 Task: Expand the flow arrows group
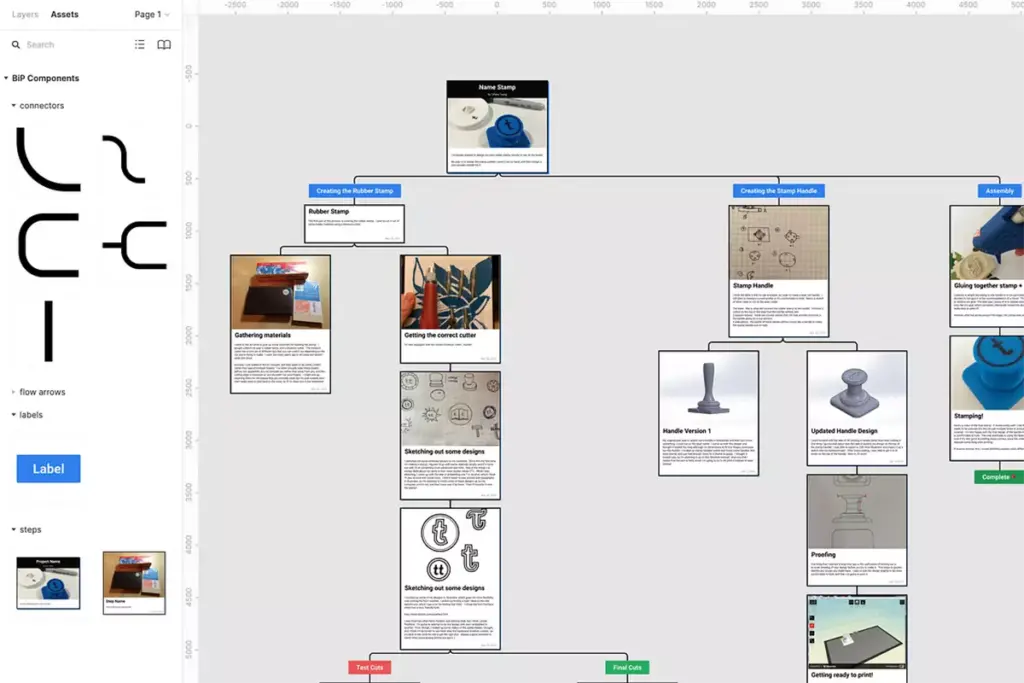point(14,392)
